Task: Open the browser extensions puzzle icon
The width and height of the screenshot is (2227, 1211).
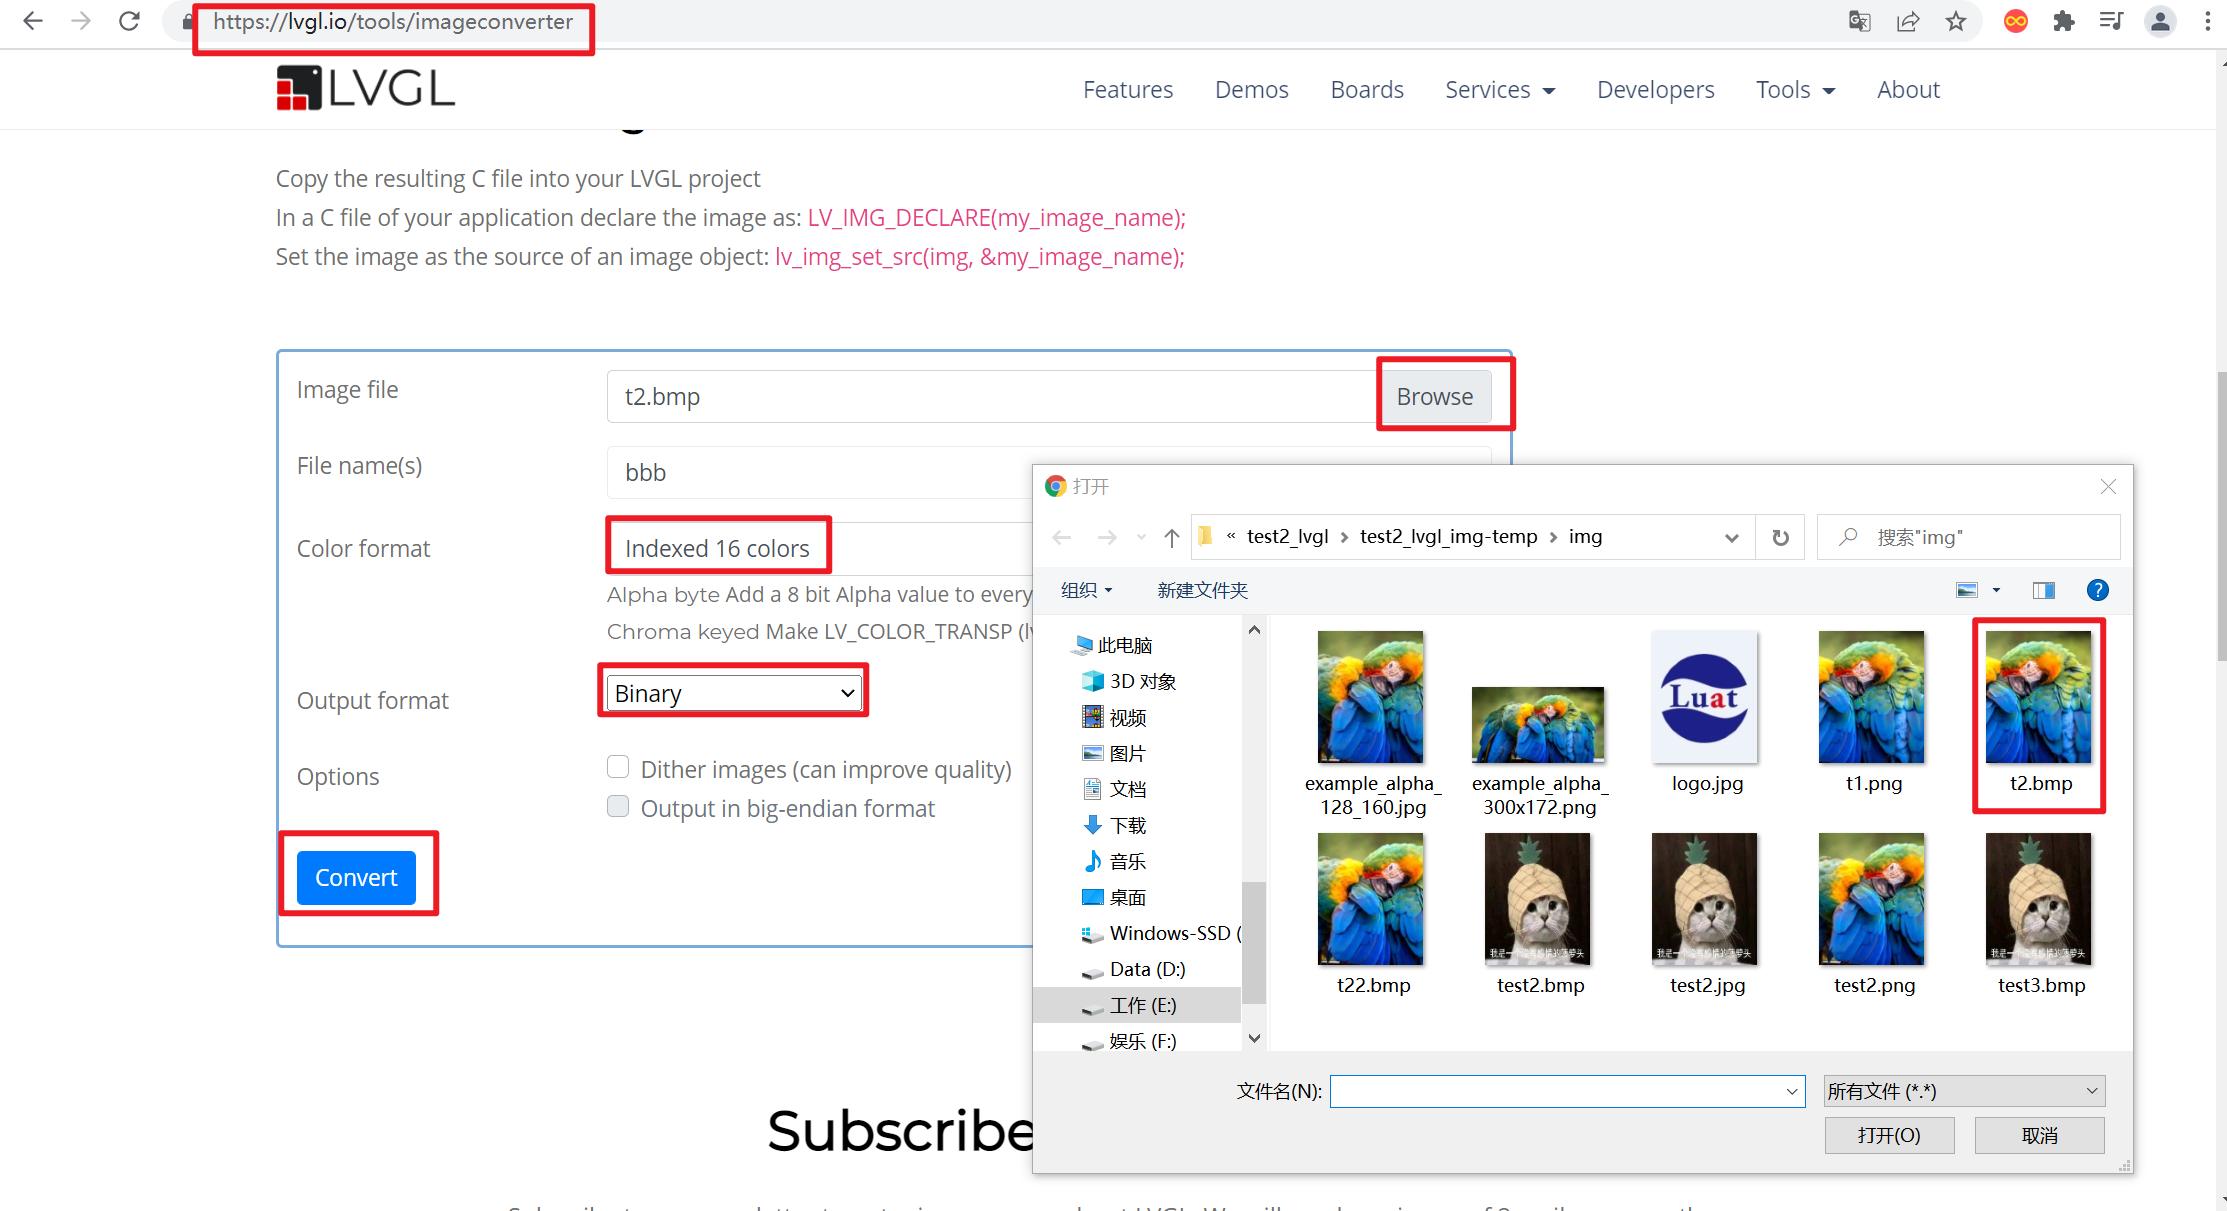Action: pyautogui.click(x=2063, y=21)
